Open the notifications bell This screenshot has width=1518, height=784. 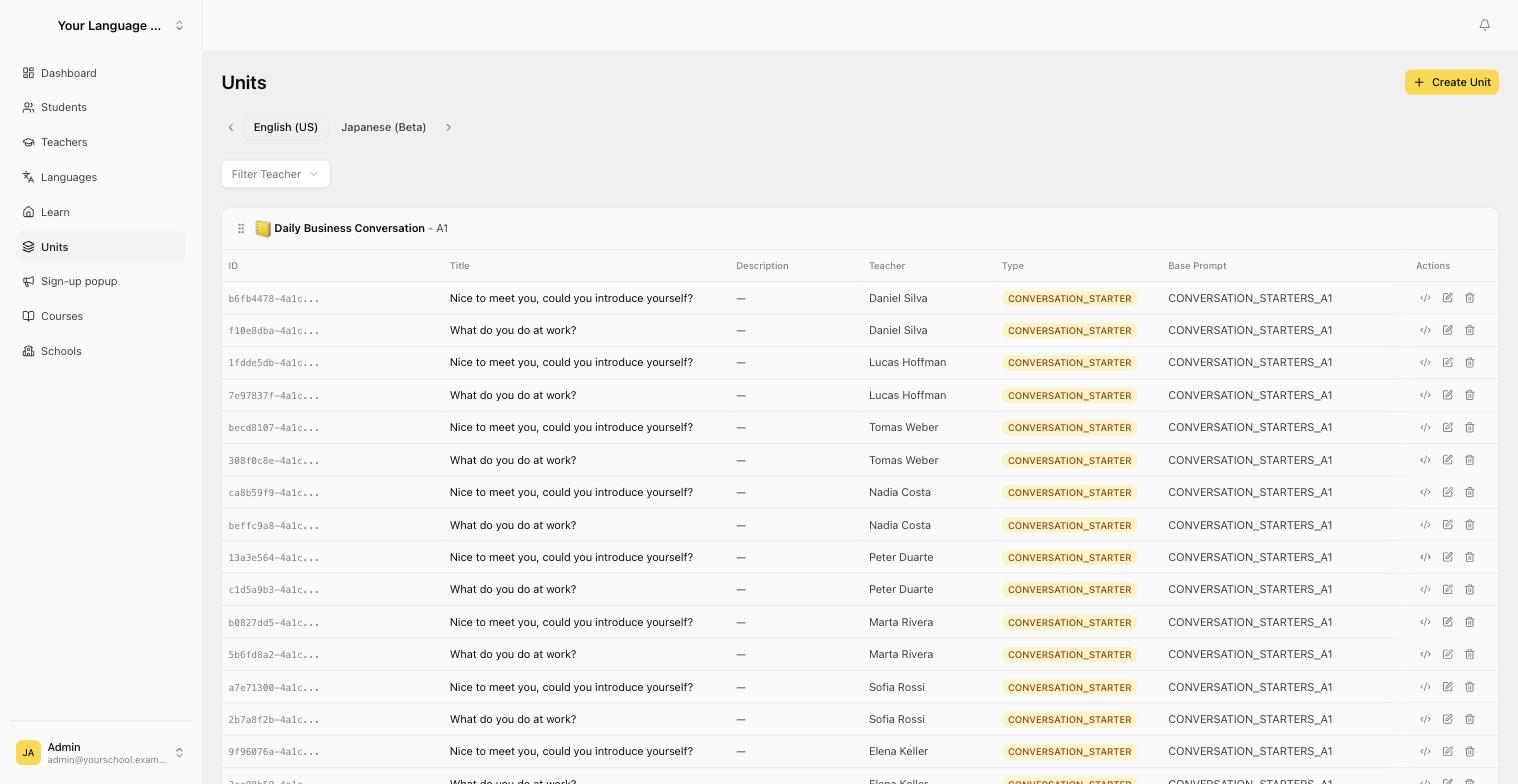tap(1484, 25)
